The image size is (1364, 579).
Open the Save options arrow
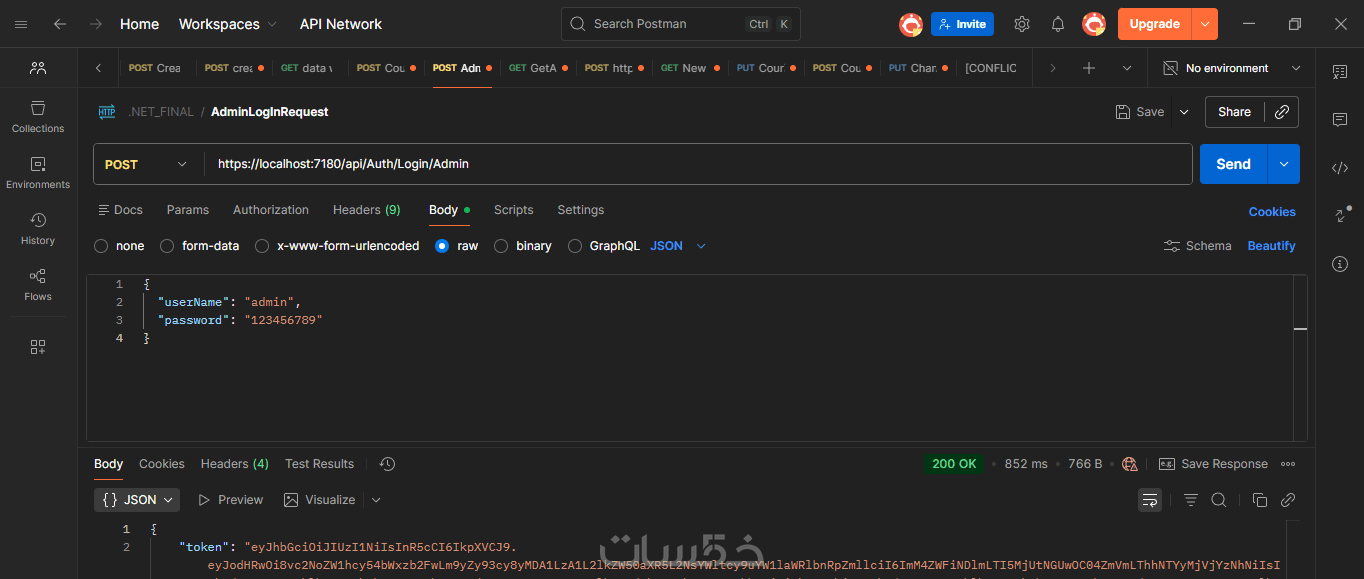[x=1184, y=112]
